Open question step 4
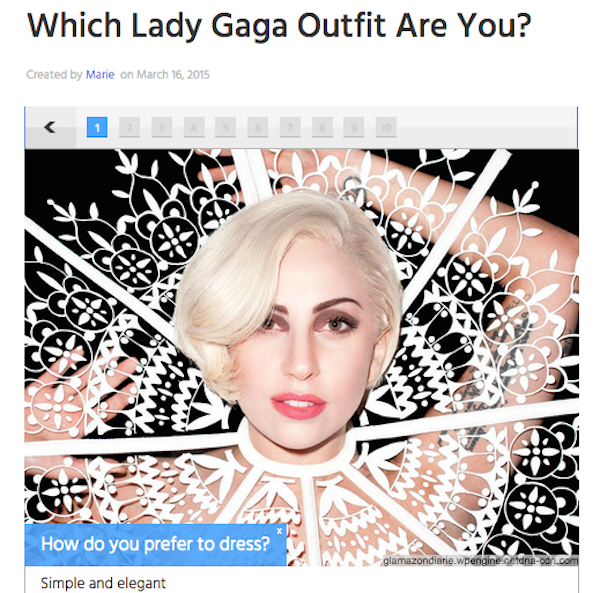Image resolution: width=600 pixels, height=593 pixels. click(194, 127)
